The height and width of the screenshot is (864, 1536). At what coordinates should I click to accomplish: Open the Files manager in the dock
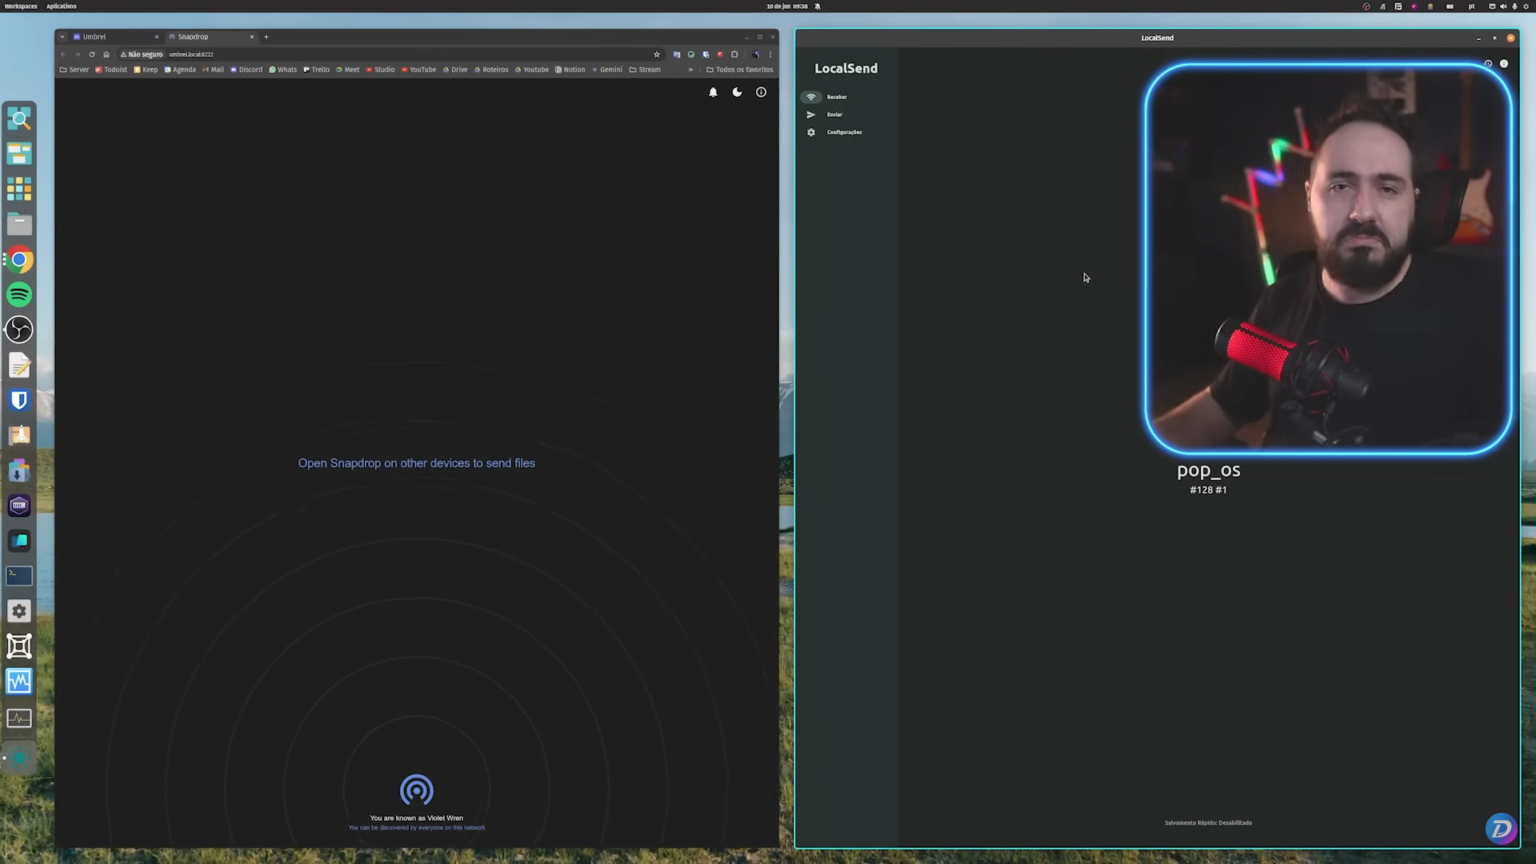19,224
